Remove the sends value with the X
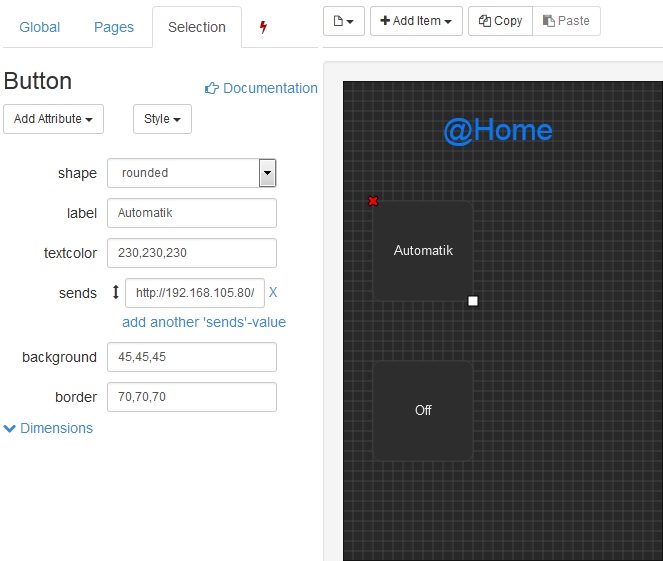Viewport: 663px width, 561px height. coord(273,293)
